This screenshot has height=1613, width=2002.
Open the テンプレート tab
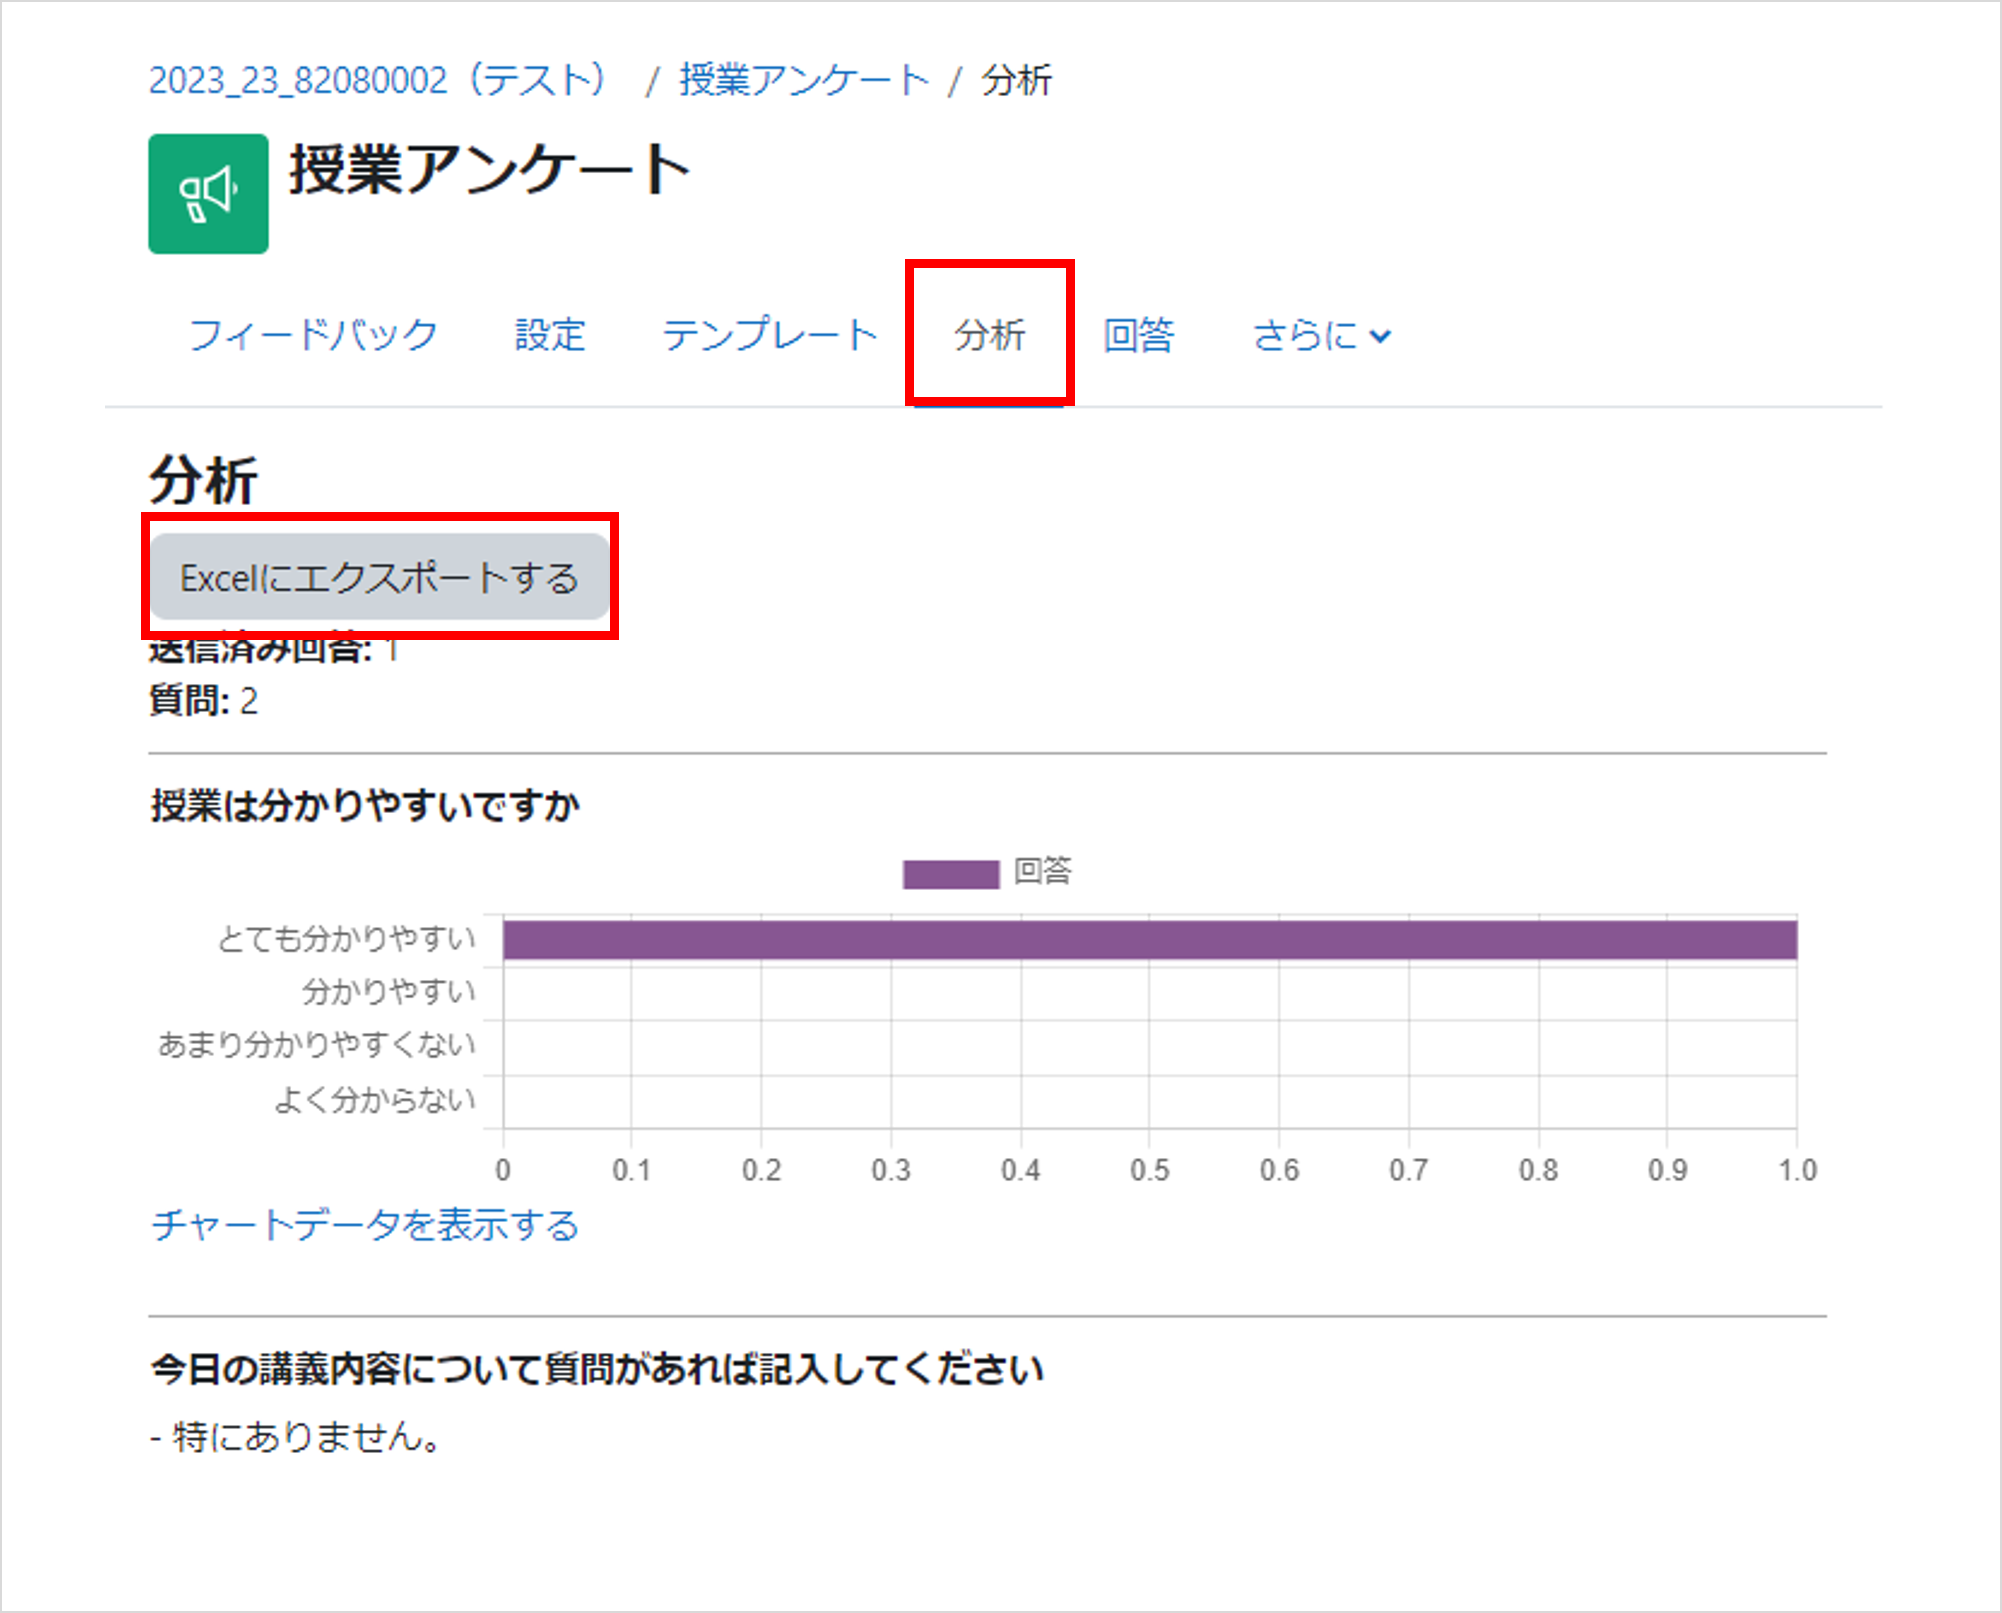[x=770, y=335]
